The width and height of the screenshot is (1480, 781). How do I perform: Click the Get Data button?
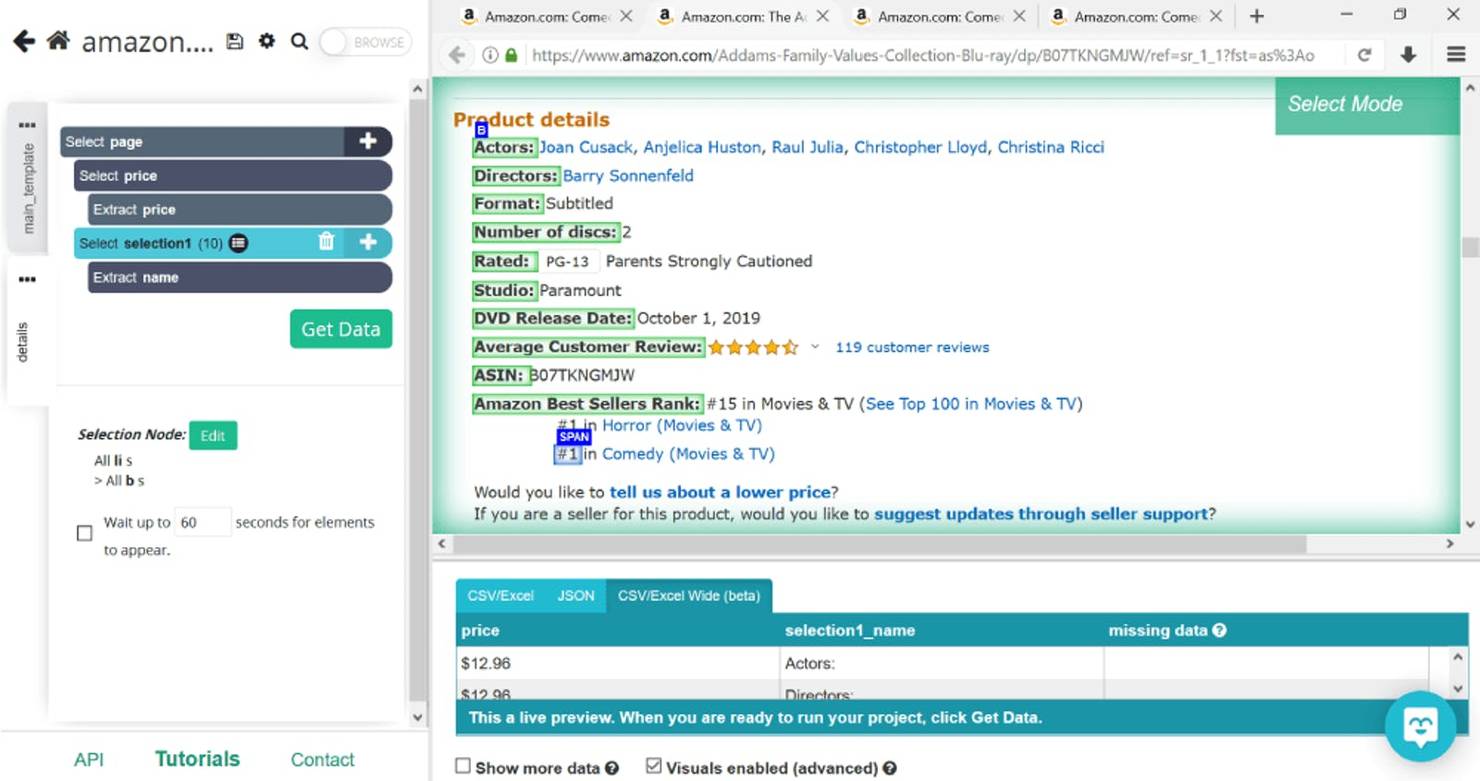[341, 329]
